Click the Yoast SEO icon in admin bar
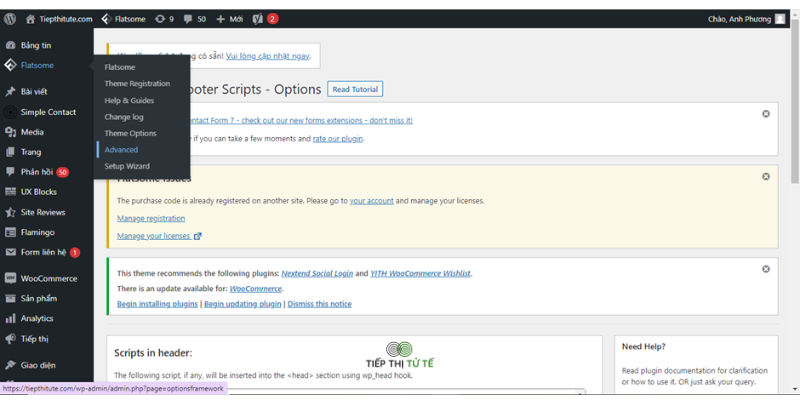 [x=258, y=19]
